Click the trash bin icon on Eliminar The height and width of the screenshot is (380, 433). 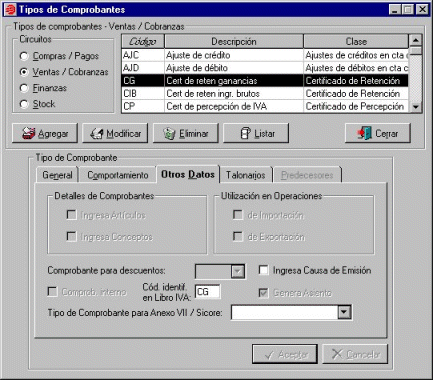click(169, 134)
